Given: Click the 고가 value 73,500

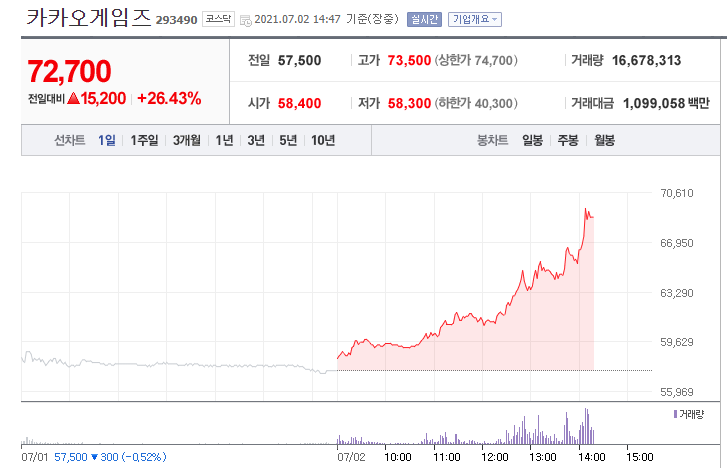Looking at the screenshot, I should [x=409, y=60].
